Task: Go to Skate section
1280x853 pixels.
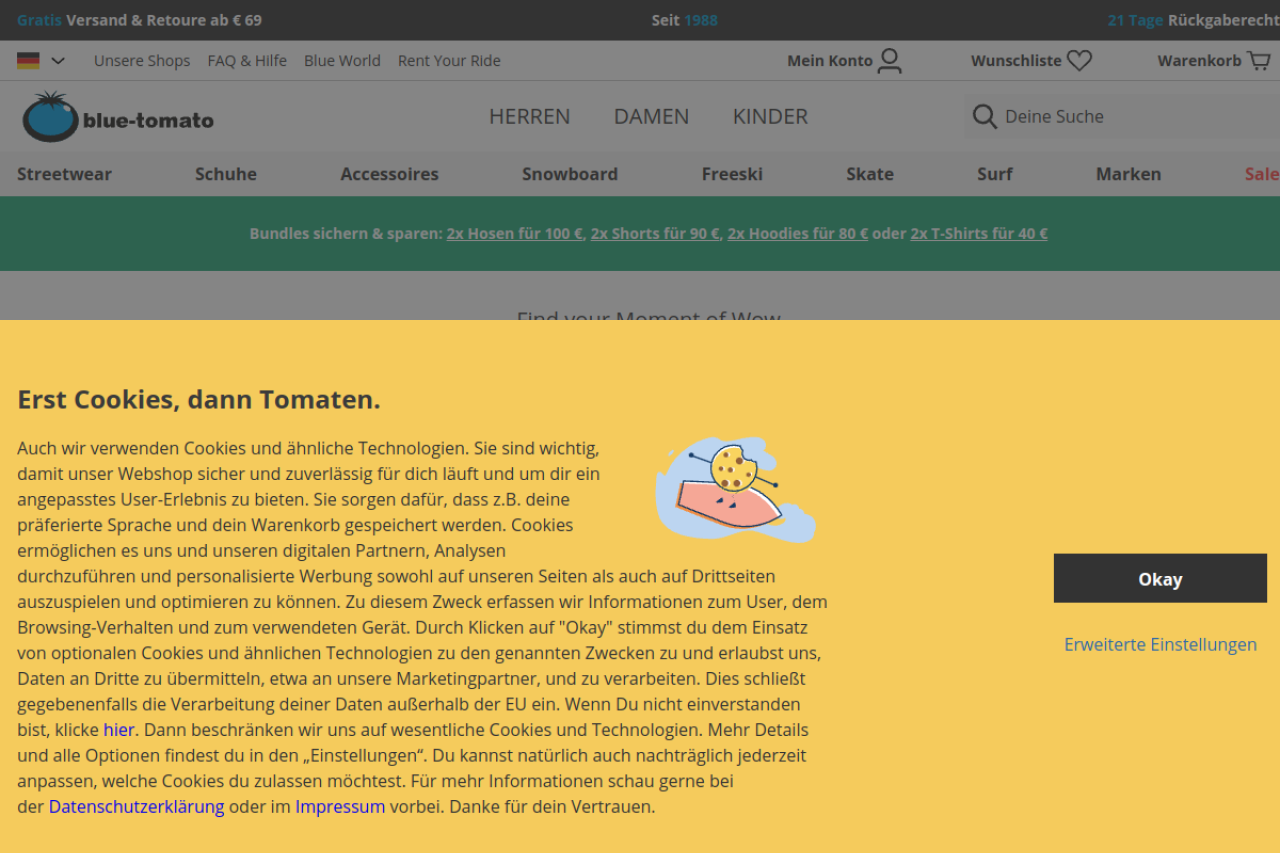Action: [x=870, y=174]
